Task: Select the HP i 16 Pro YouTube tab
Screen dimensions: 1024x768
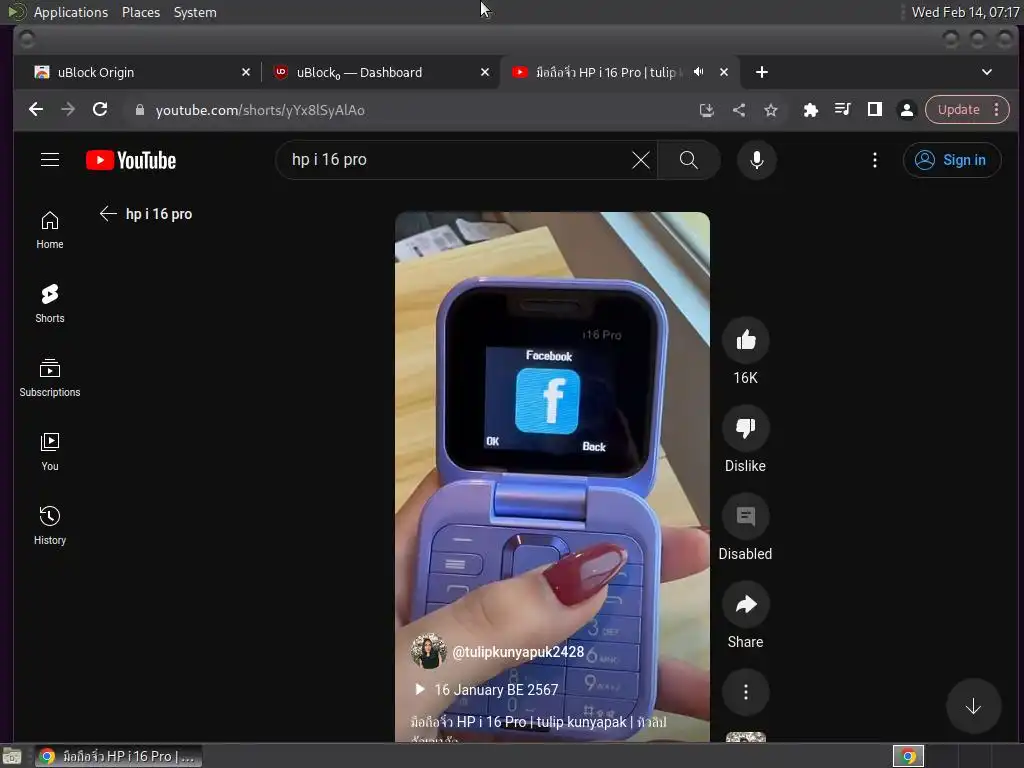Action: point(605,72)
